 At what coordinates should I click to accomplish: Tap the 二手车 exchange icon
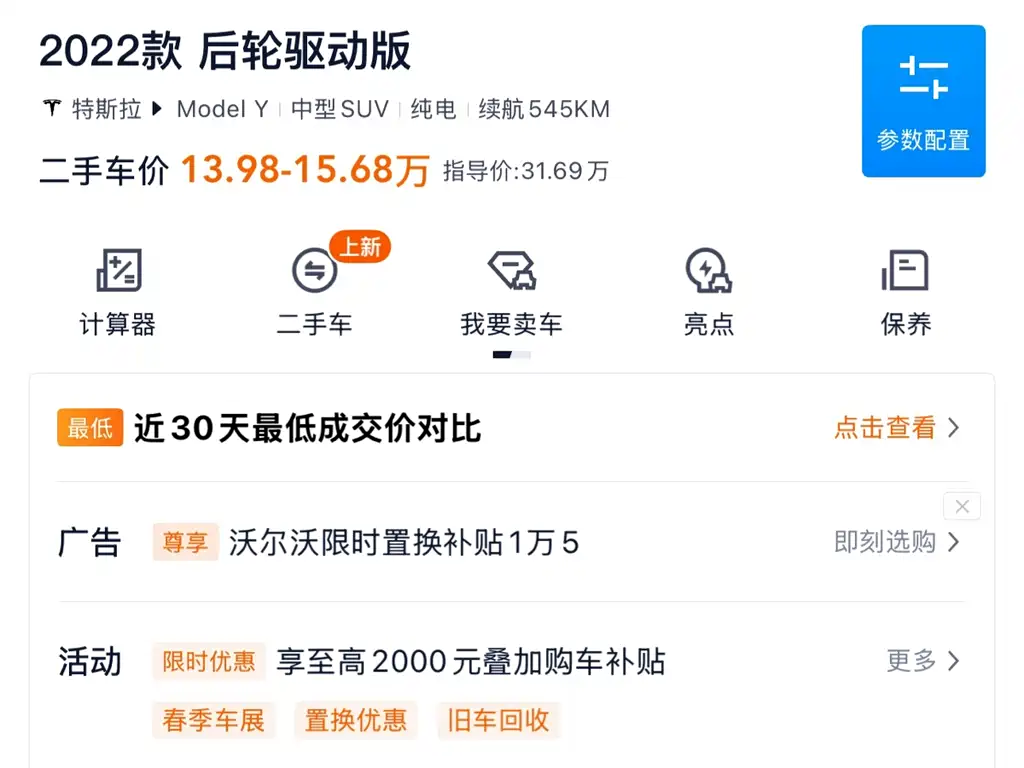(x=314, y=270)
